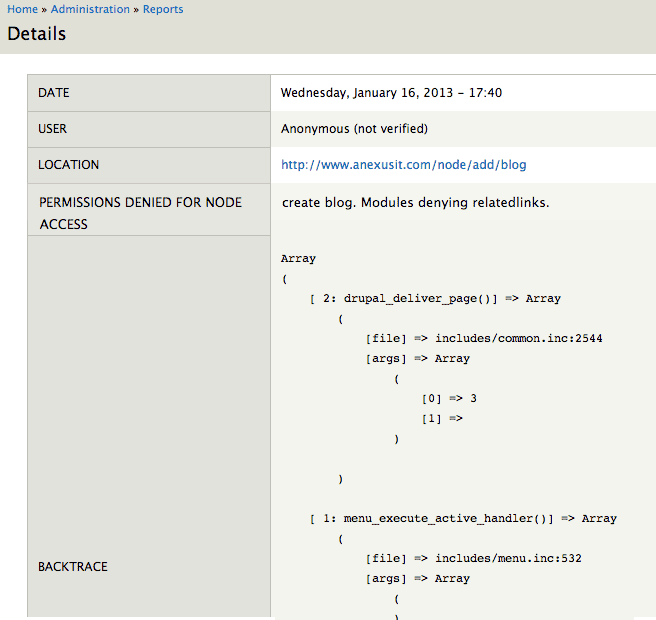Click the '[0] => 3' argument line

(x=449, y=398)
